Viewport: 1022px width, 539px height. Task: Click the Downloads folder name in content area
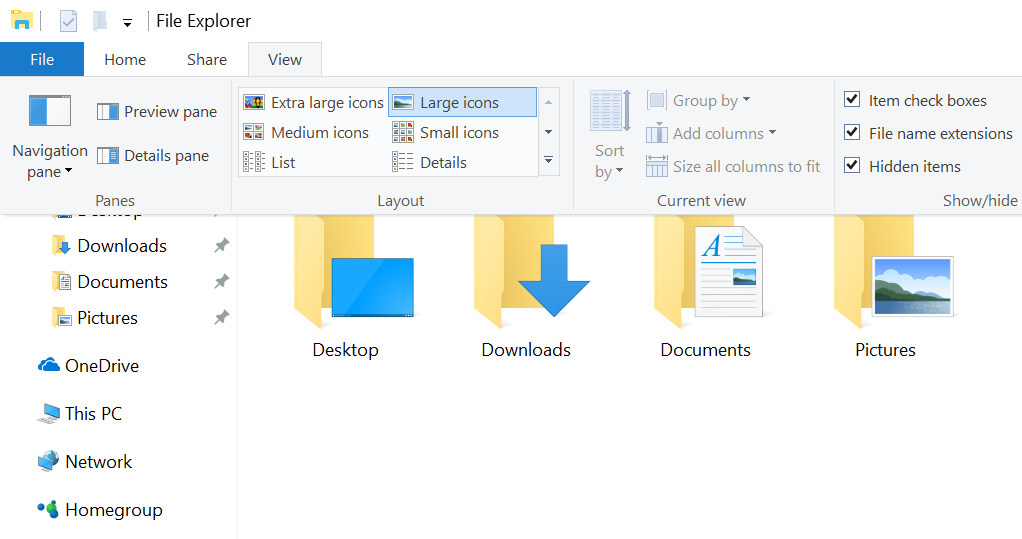(x=526, y=350)
